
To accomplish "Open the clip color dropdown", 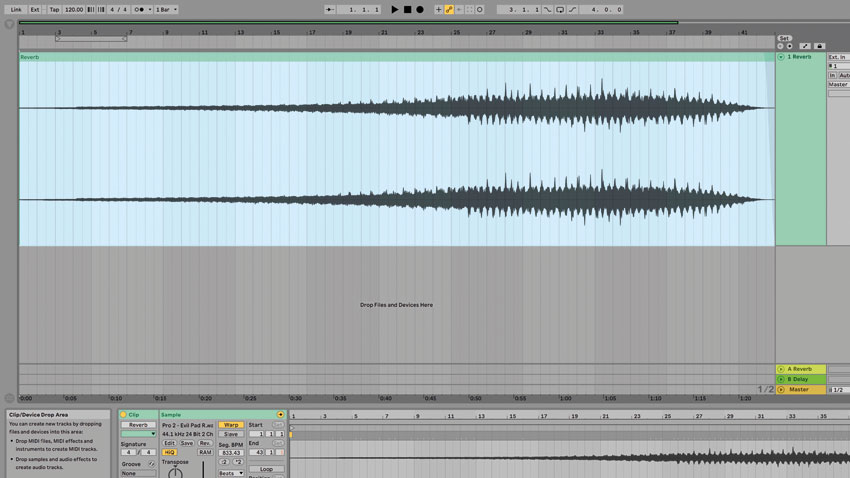I will (x=138, y=434).
